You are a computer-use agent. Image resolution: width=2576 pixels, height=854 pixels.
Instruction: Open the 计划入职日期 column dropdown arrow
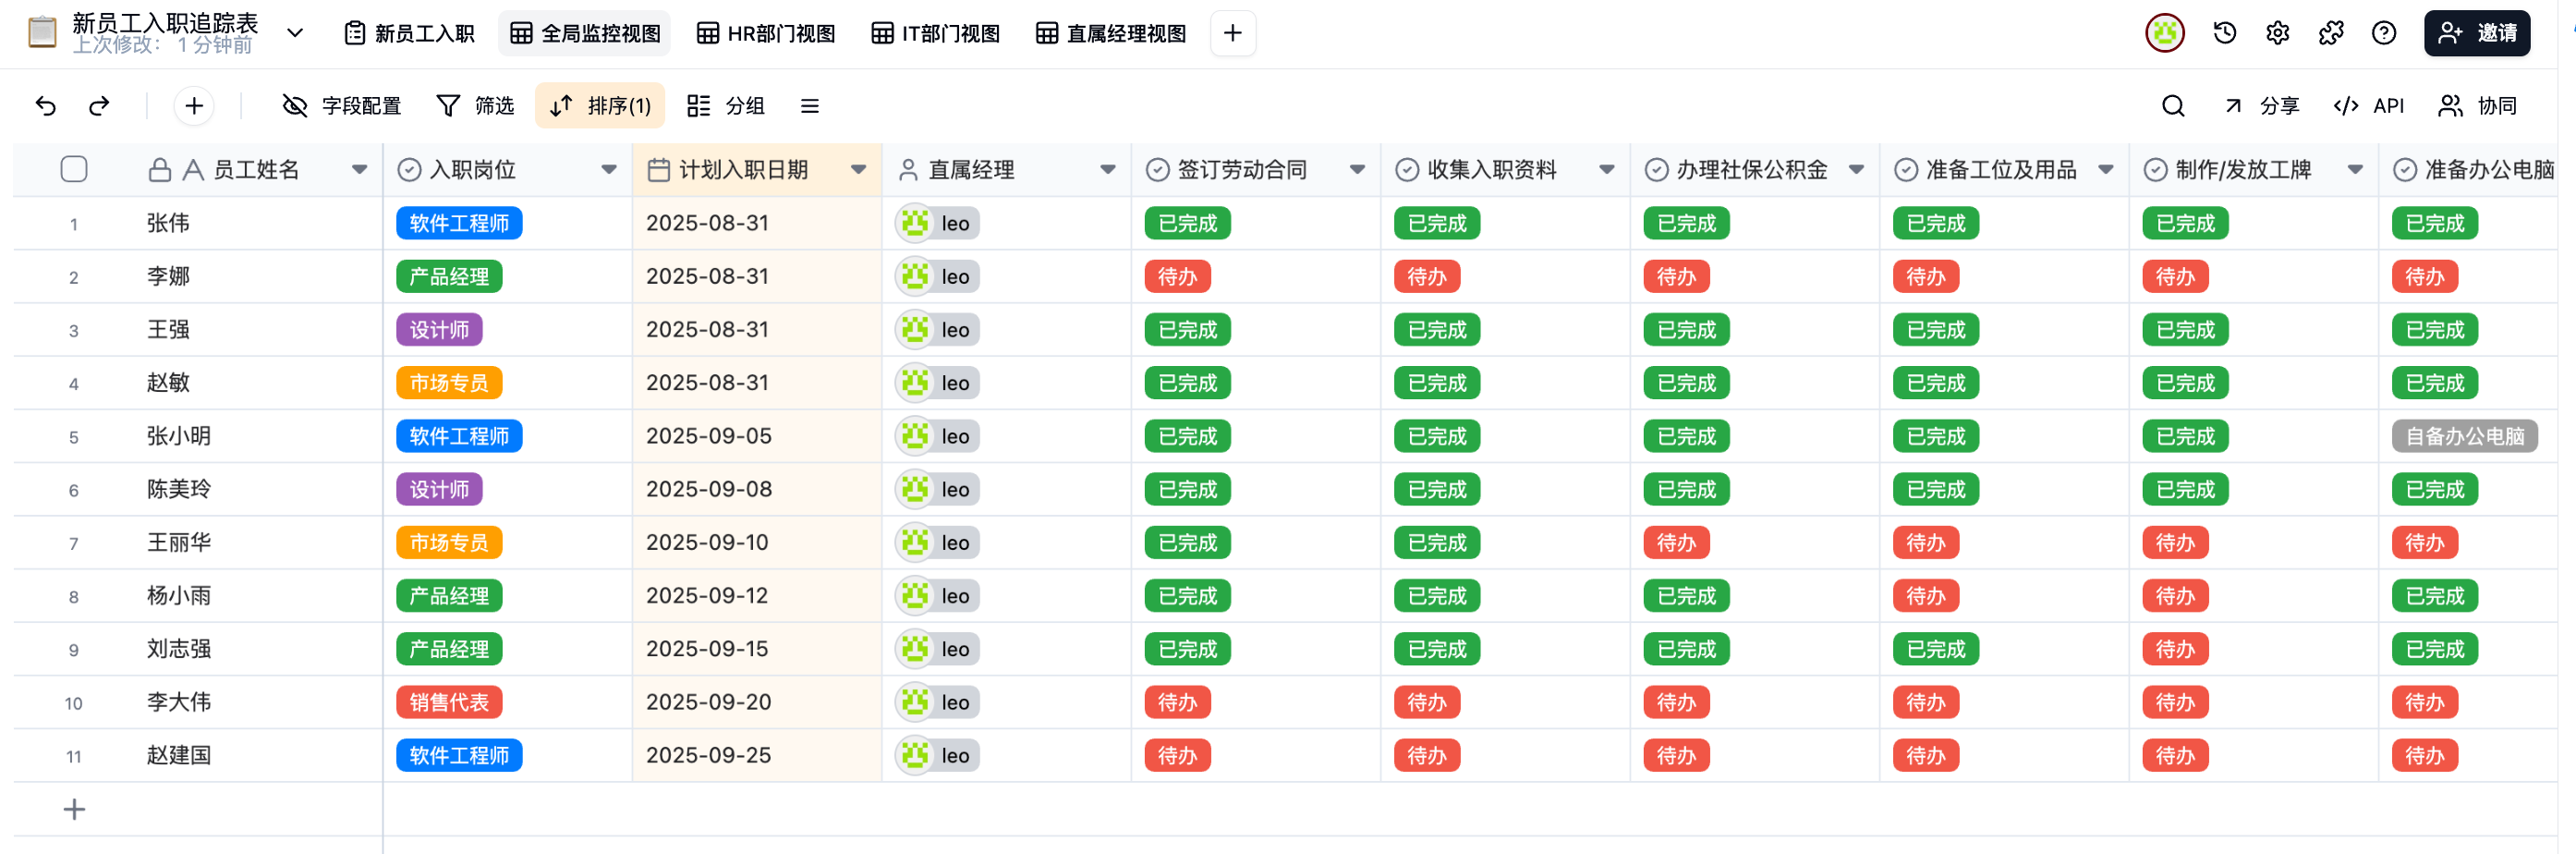click(858, 170)
